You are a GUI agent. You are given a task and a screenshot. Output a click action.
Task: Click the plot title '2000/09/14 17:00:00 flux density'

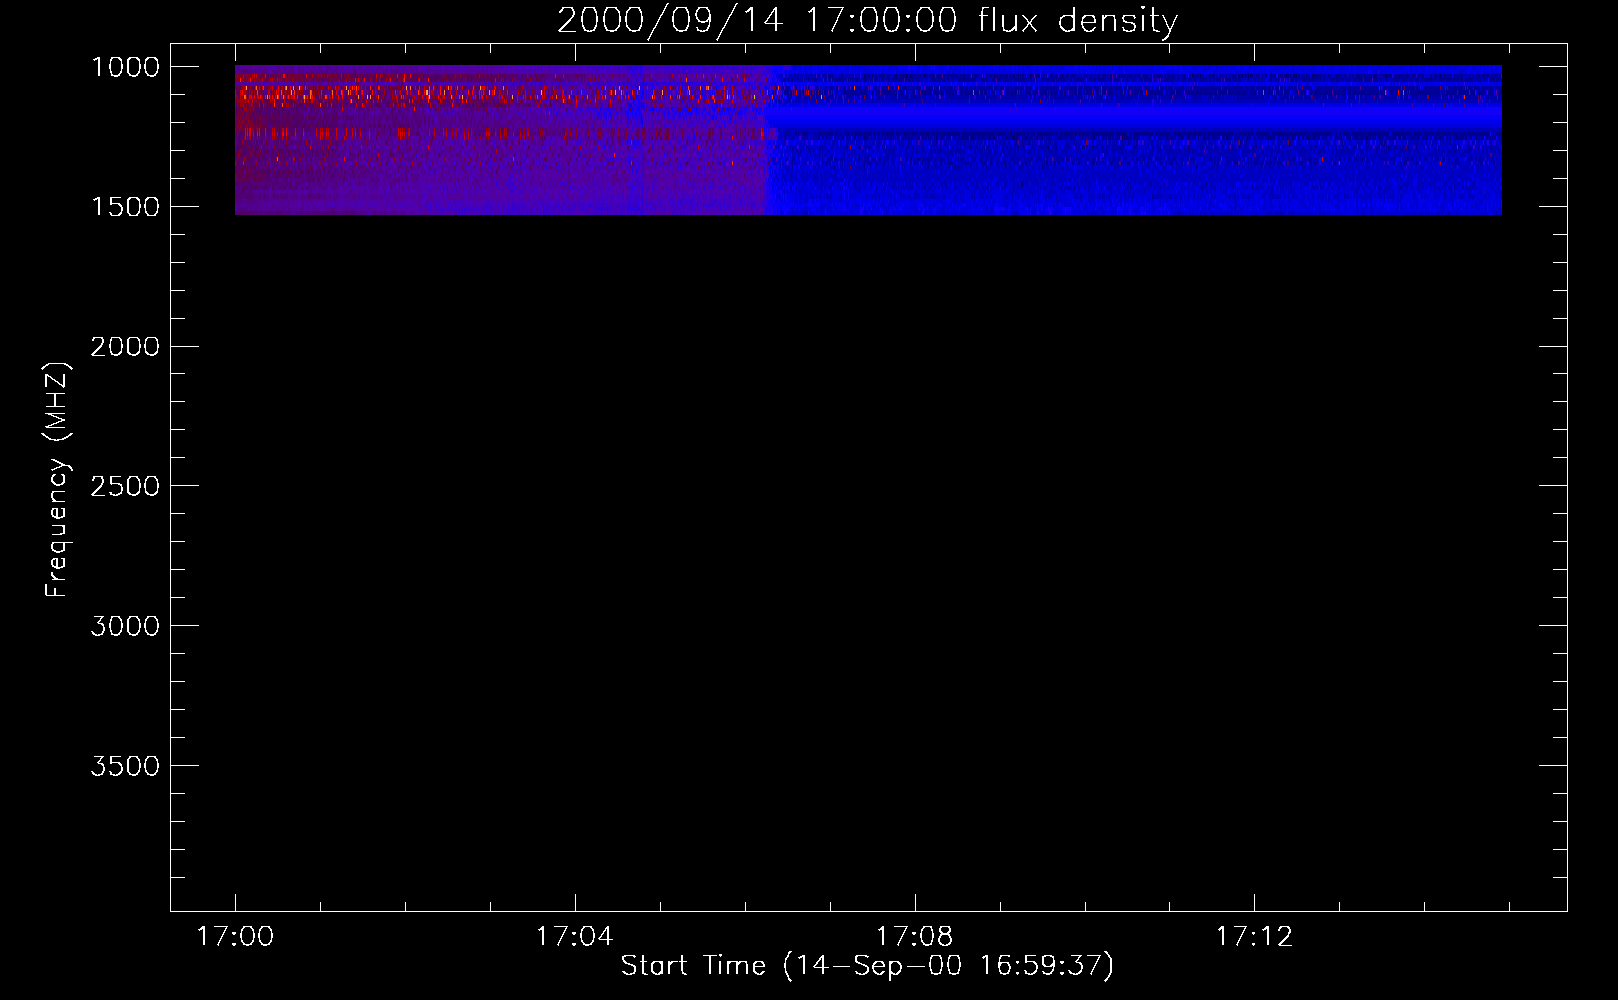(x=867, y=20)
